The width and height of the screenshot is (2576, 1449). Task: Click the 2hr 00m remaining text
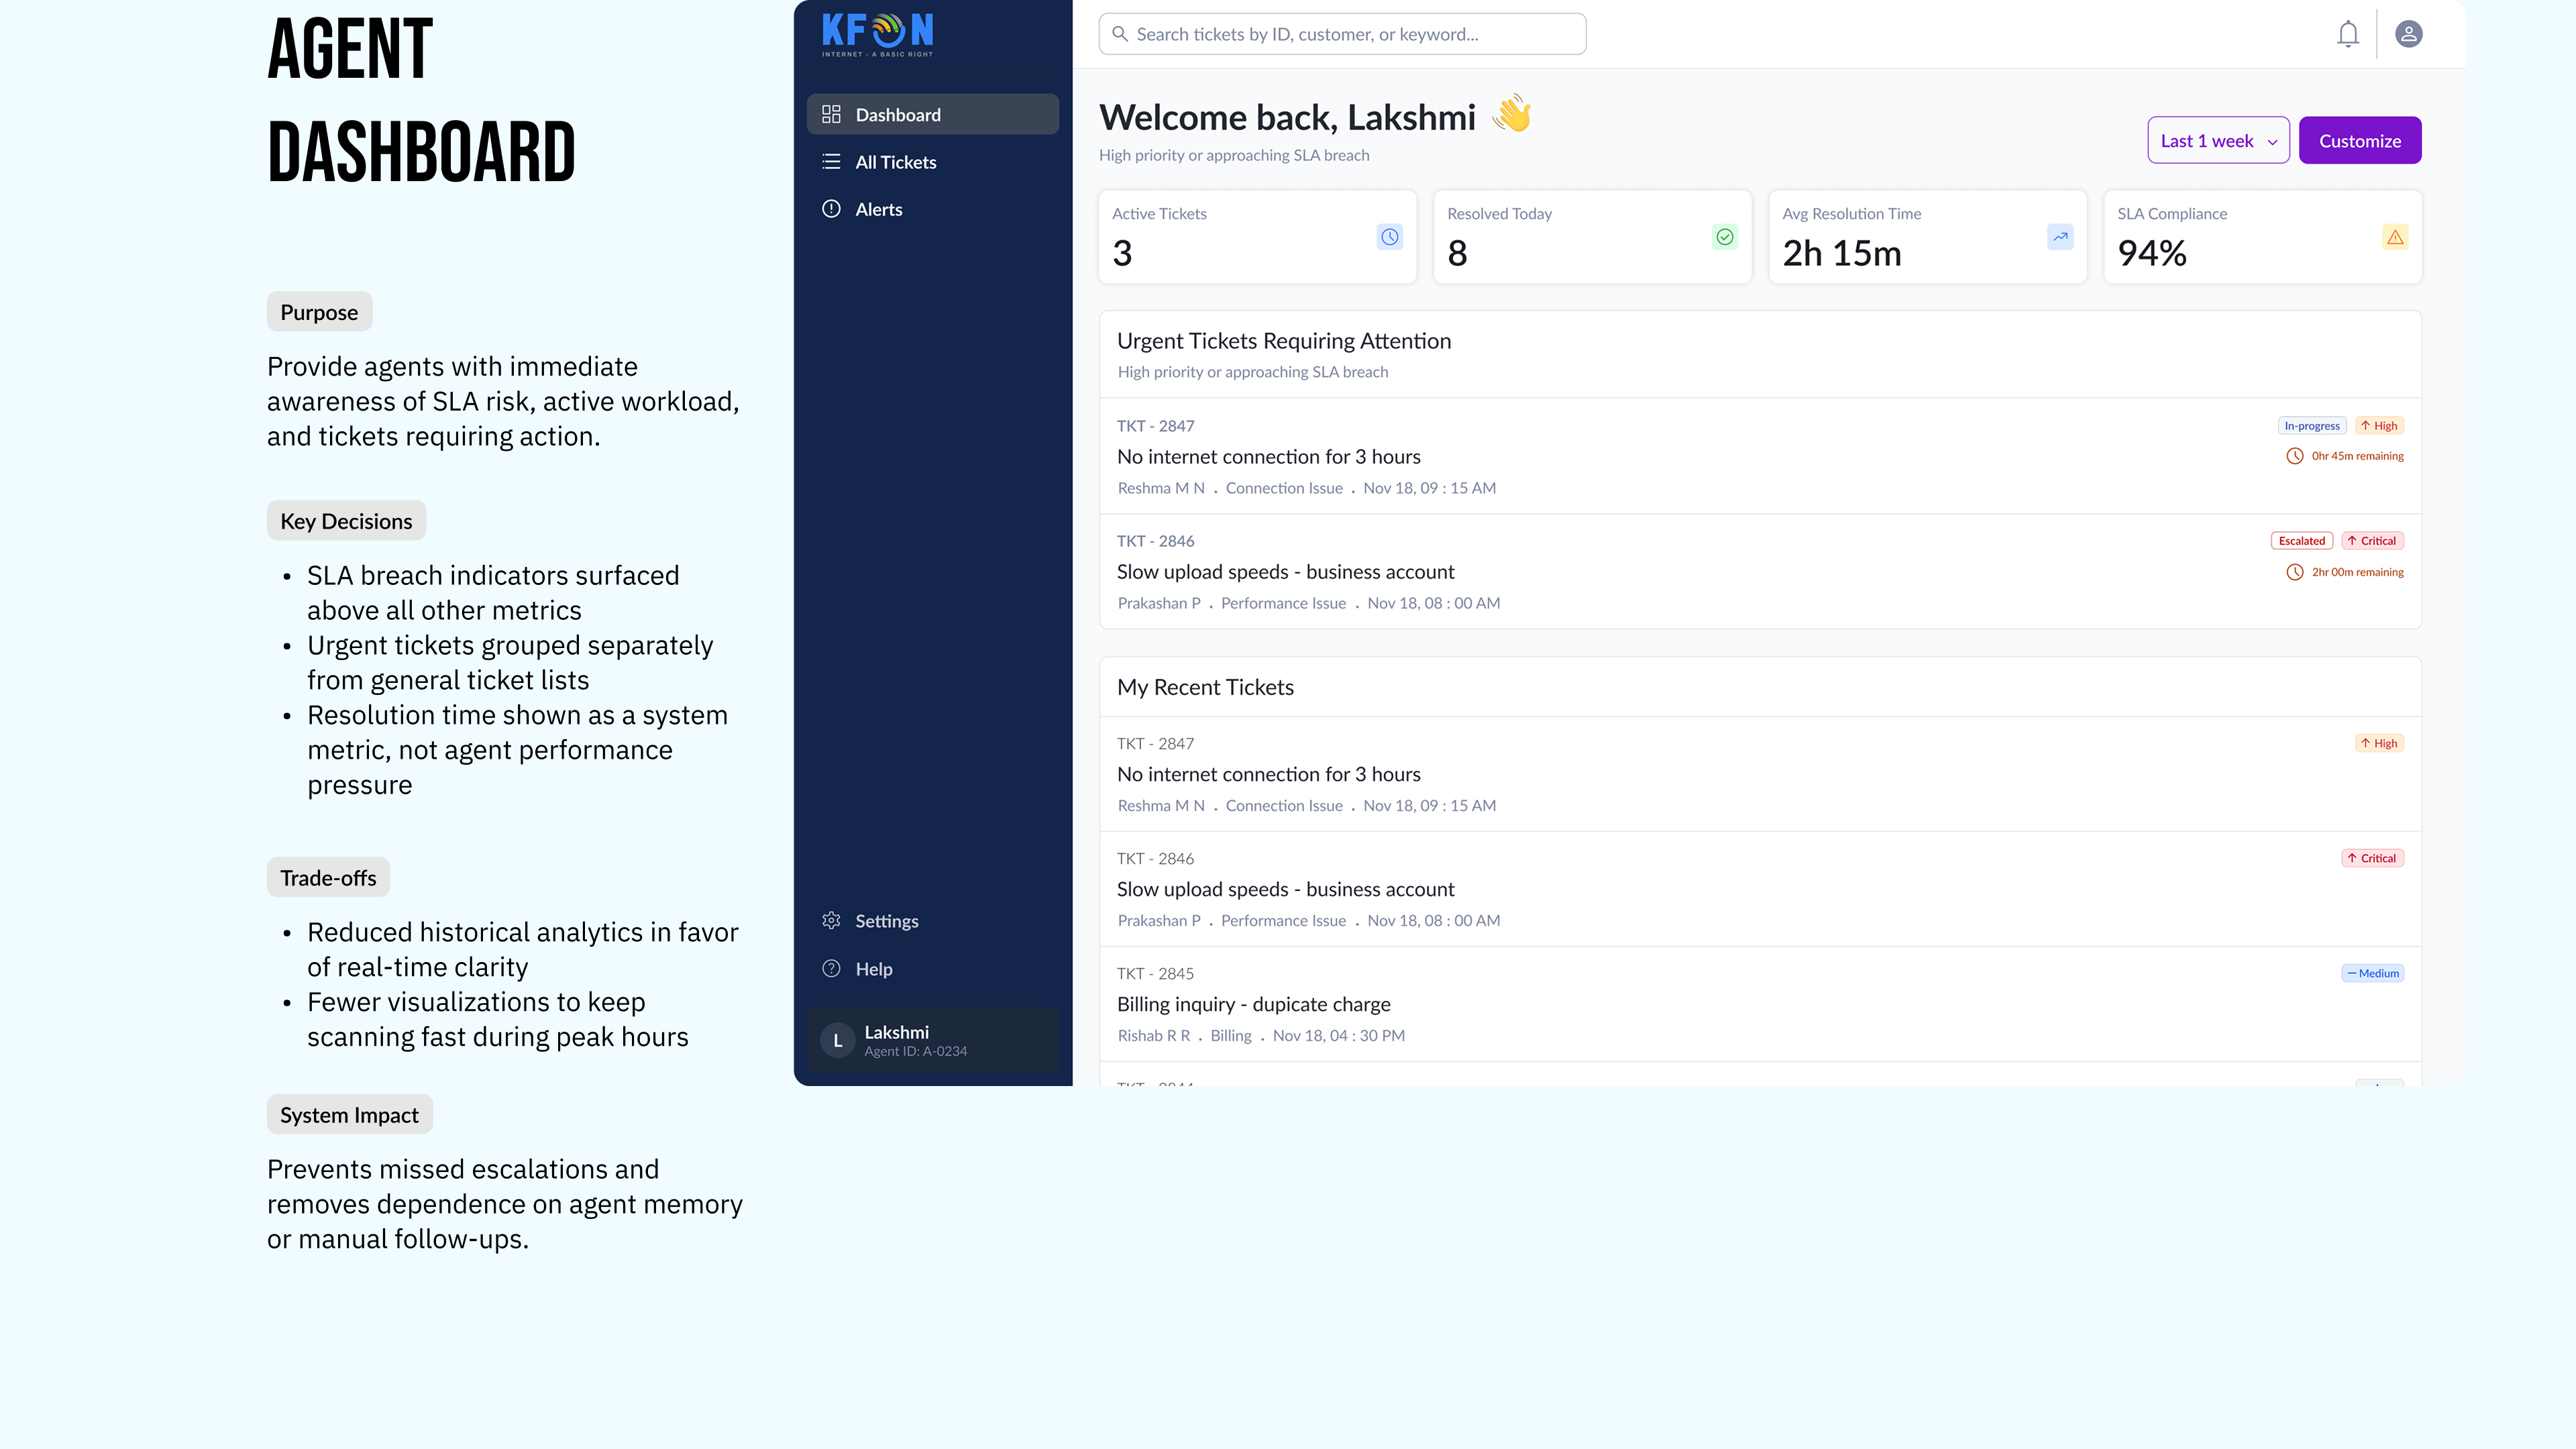point(2357,572)
